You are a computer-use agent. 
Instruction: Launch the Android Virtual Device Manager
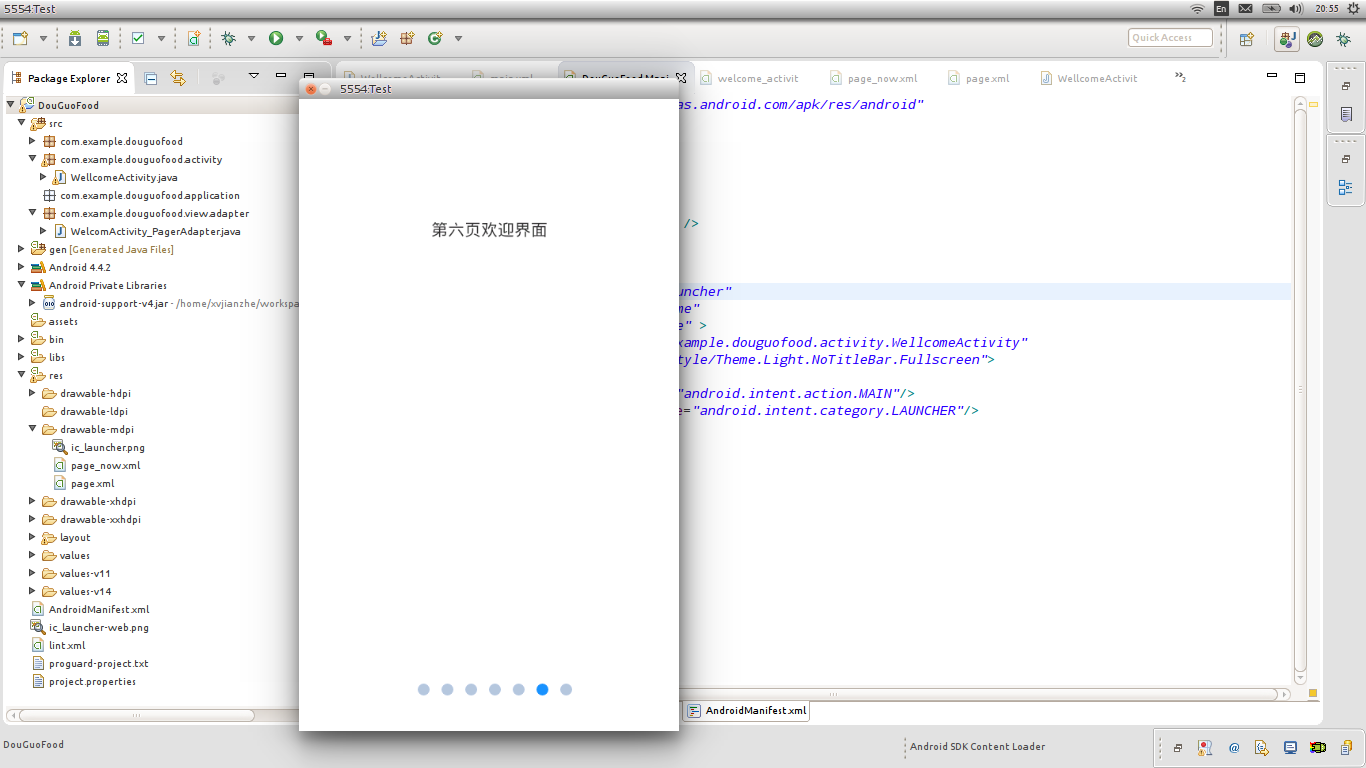coord(102,38)
